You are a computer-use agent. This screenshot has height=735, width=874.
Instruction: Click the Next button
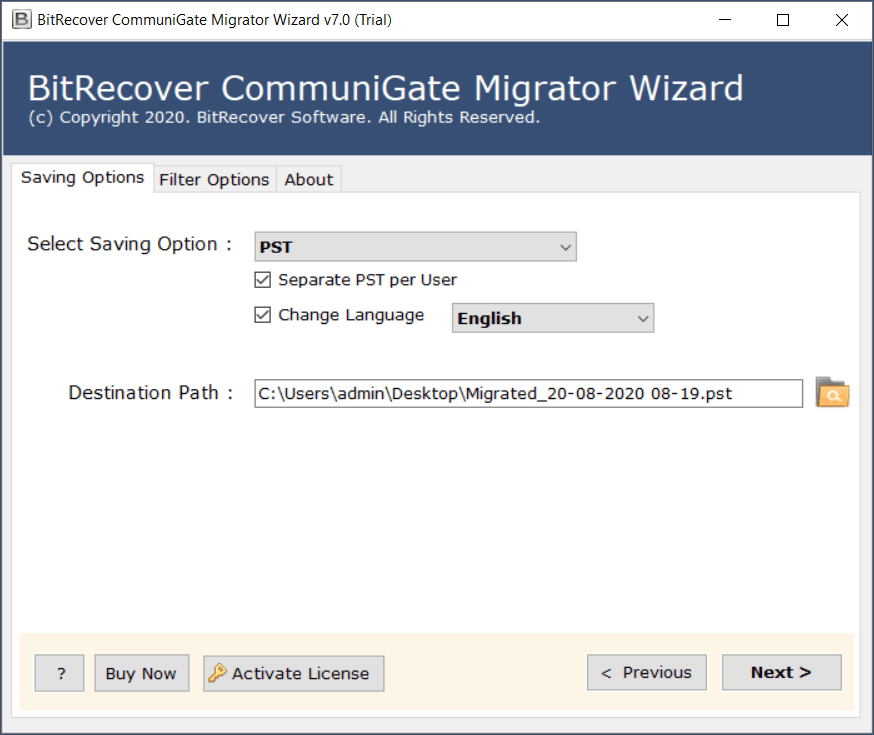(x=781, y=673)
